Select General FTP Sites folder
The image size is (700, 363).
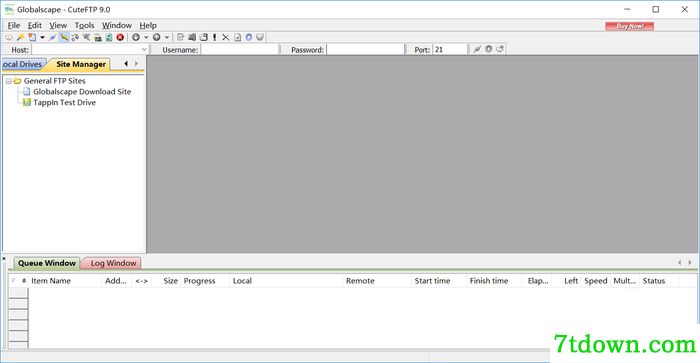click(54, 81)
